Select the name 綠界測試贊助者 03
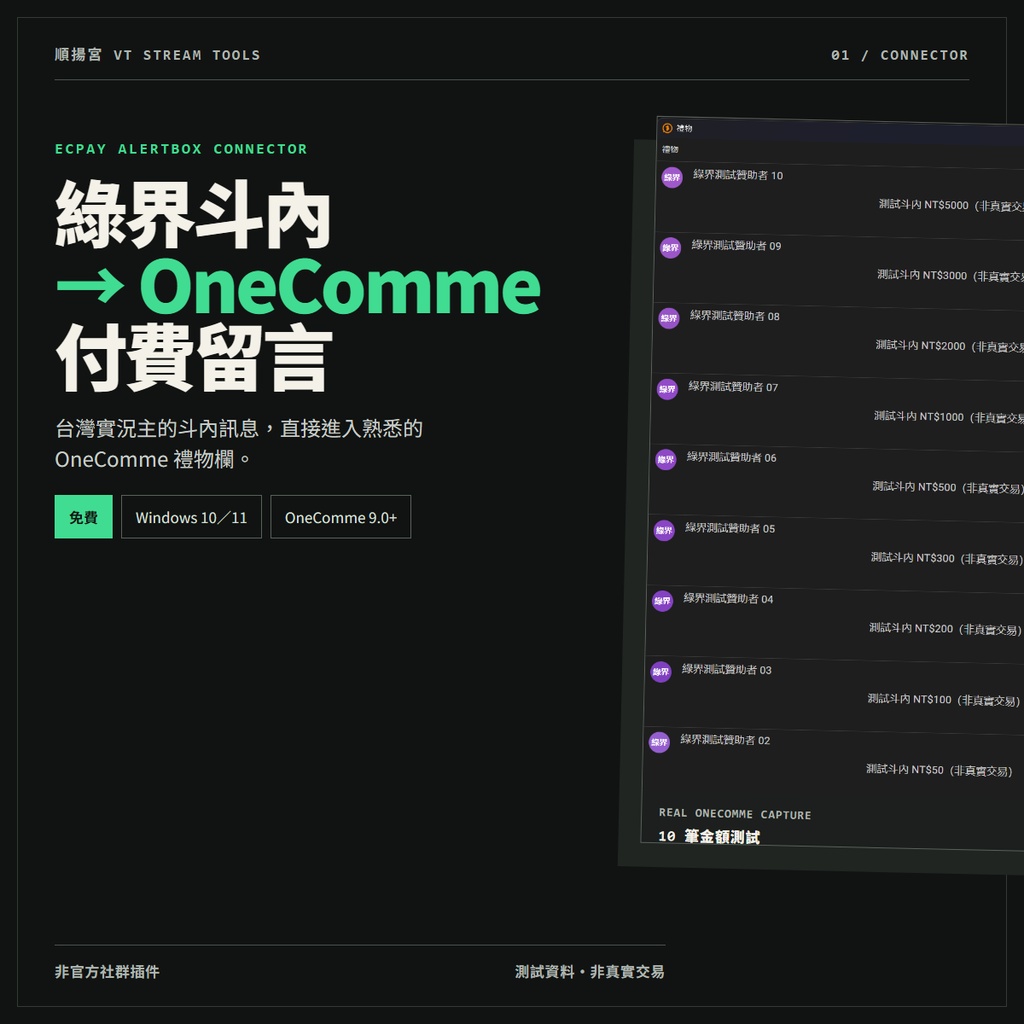 (x=726, y=669)
